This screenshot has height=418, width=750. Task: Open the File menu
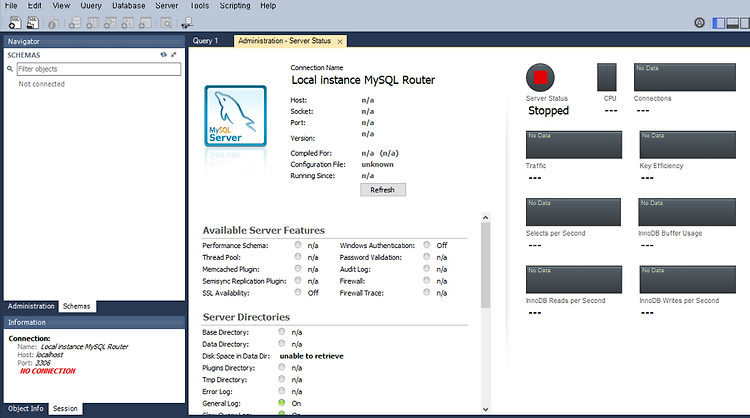point(11,6)
